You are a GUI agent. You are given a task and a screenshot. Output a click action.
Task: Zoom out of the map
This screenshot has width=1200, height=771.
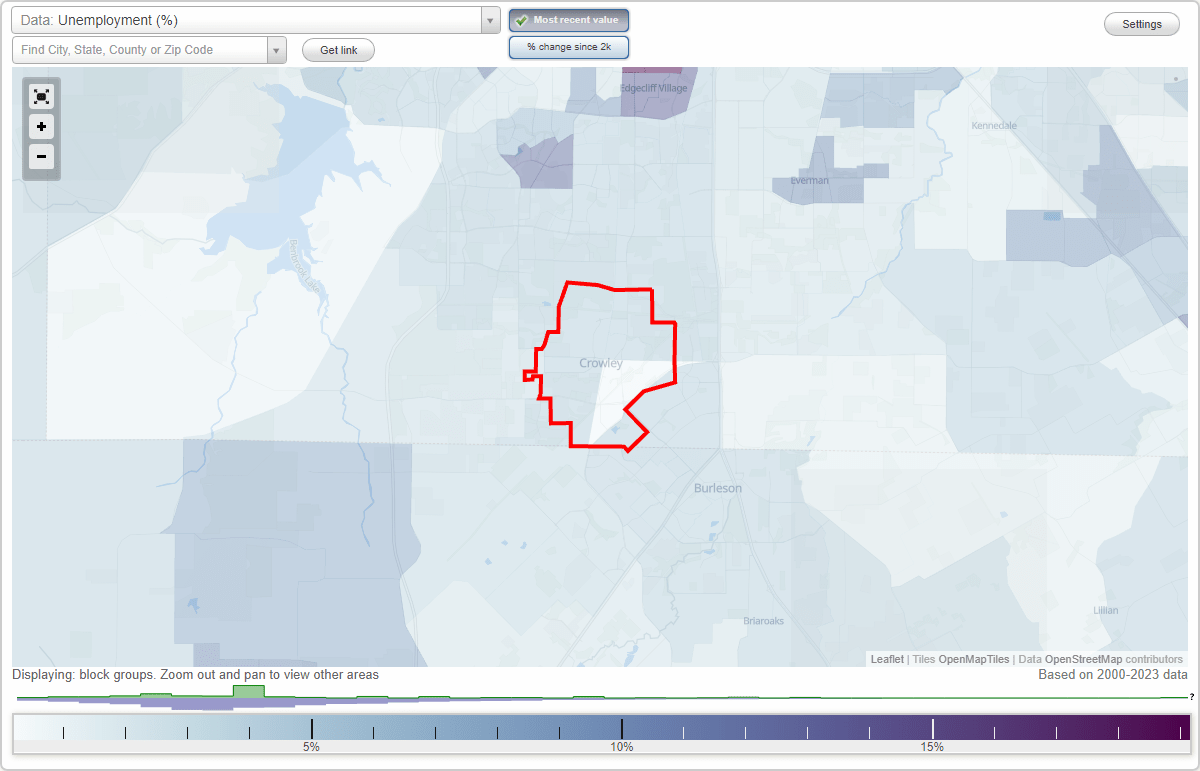[41, 157]
